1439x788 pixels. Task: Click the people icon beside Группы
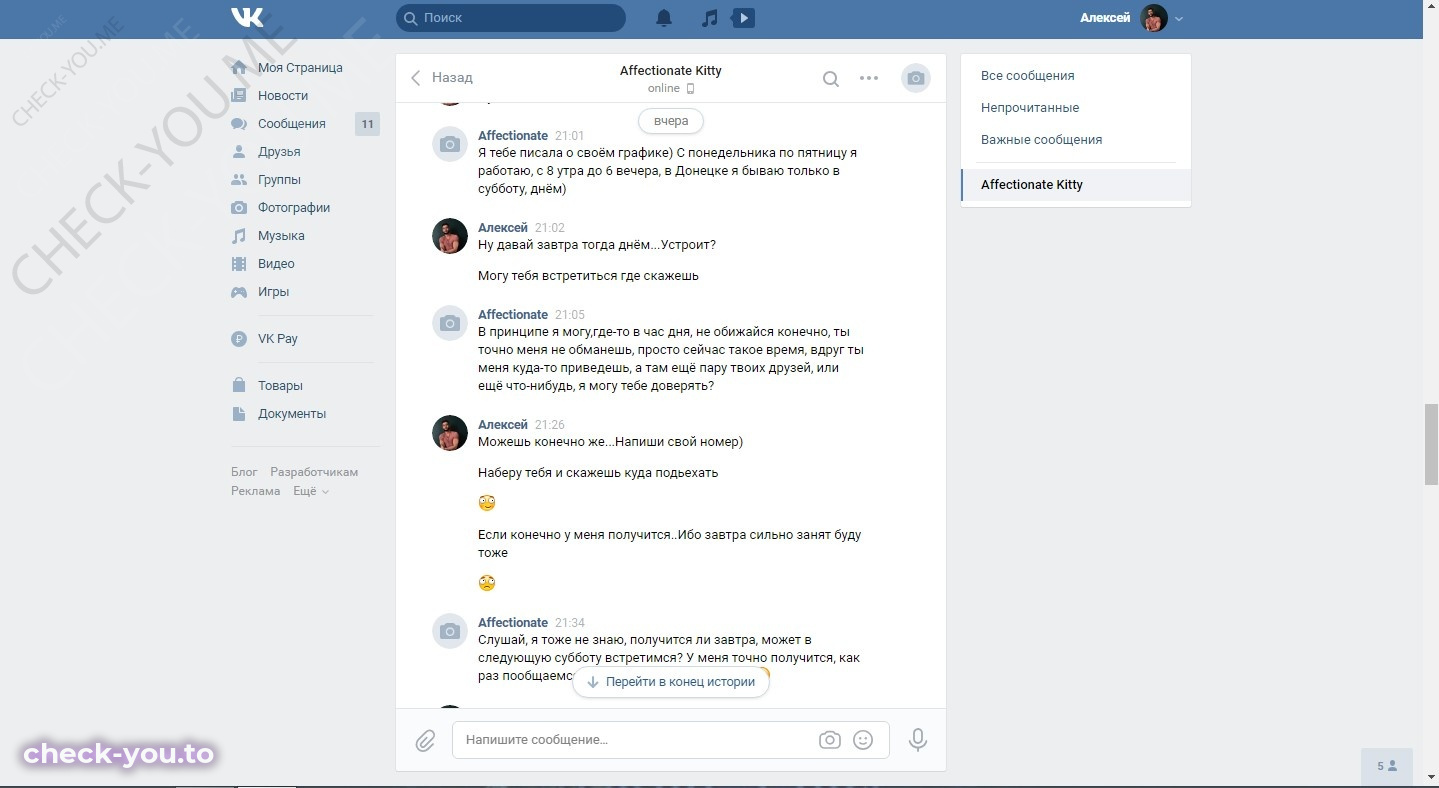239,180
